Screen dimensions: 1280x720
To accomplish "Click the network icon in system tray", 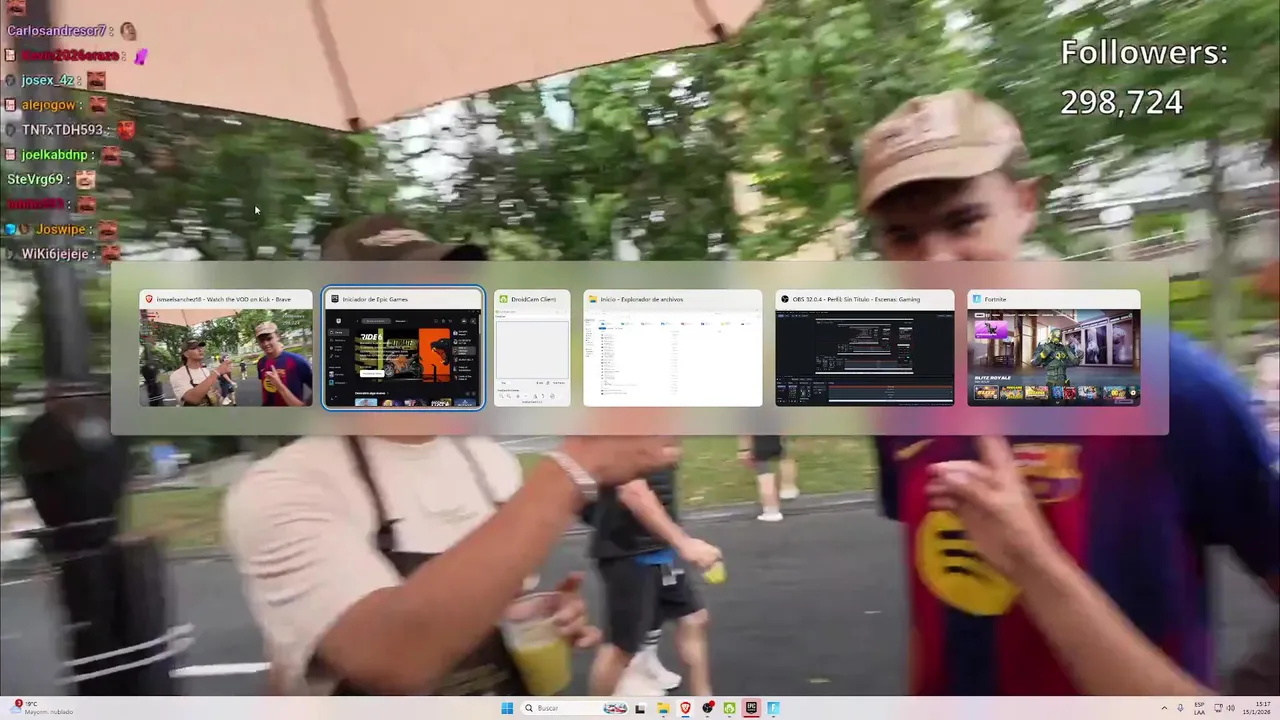I will click(1218, 708).
